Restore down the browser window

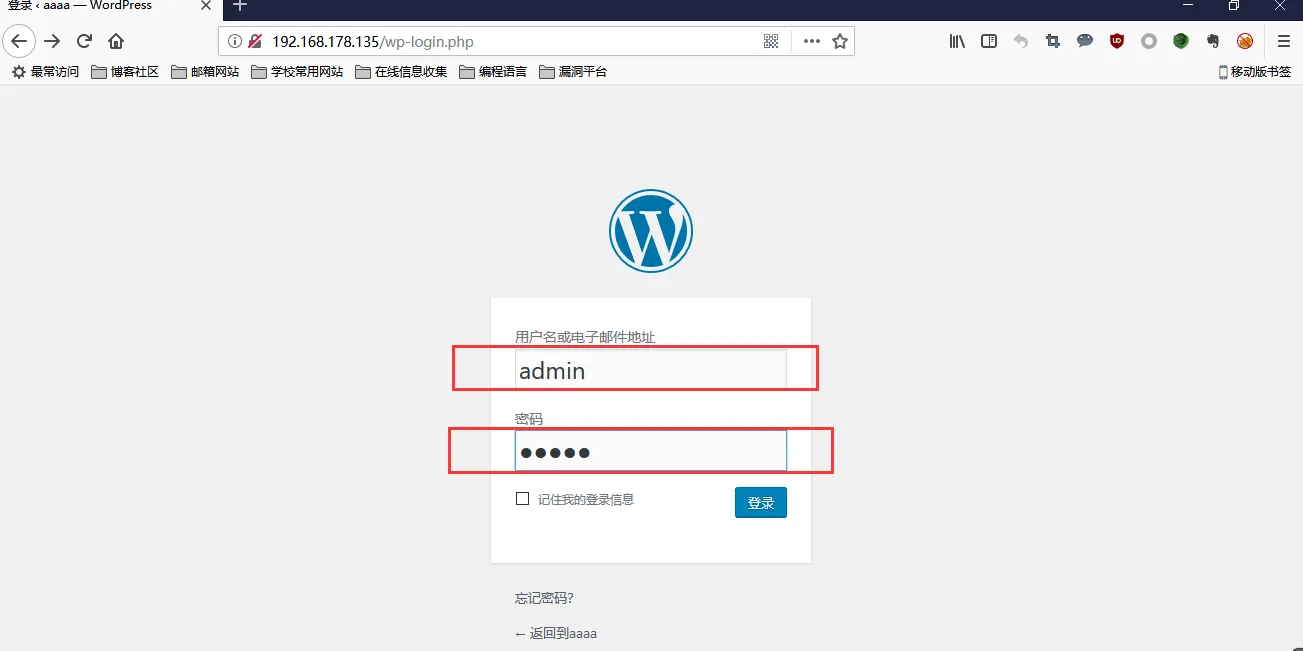tap(1234, 6)
